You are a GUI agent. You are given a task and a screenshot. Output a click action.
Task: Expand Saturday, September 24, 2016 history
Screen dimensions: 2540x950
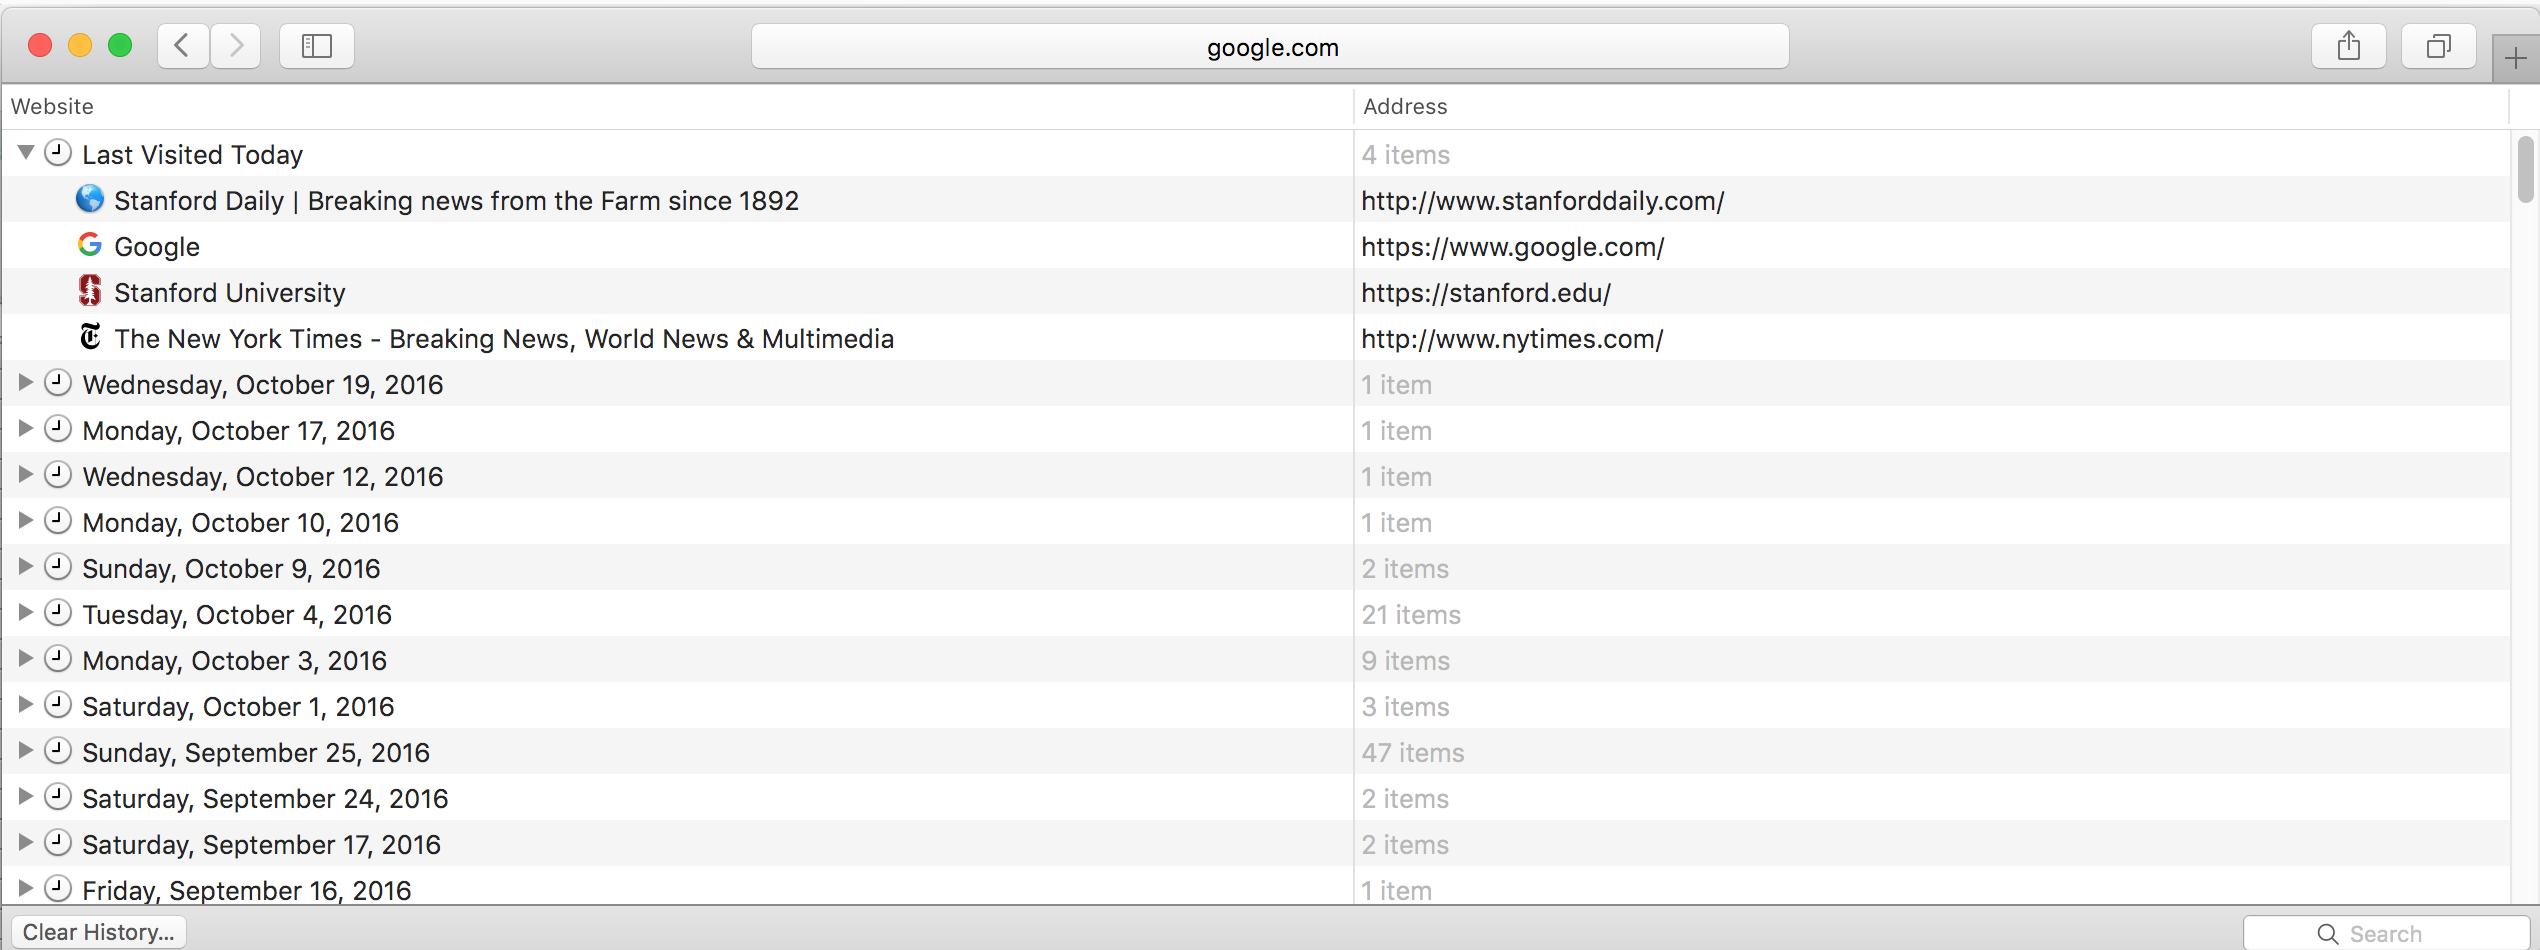(26, 797)
